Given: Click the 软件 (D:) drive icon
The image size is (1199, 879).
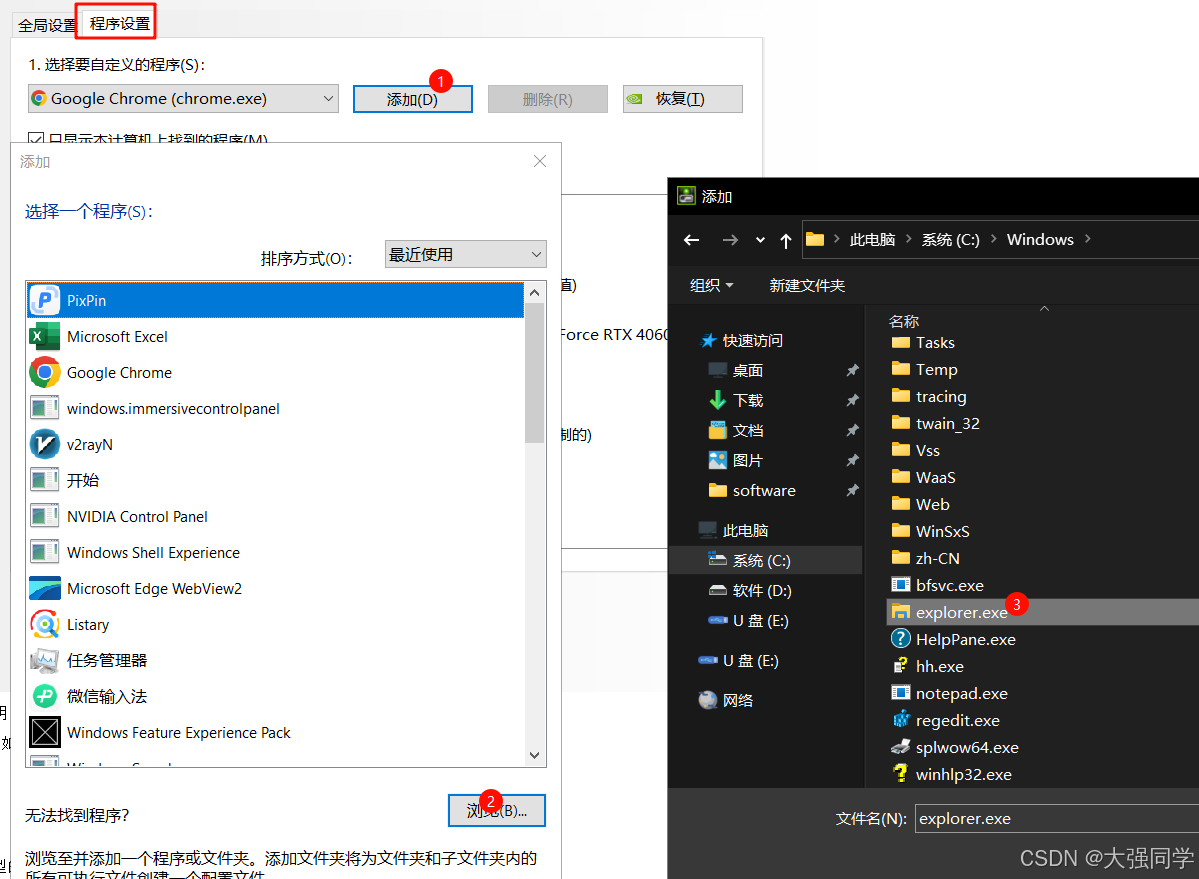Looking at the screenshot, I should click(717, 590).
